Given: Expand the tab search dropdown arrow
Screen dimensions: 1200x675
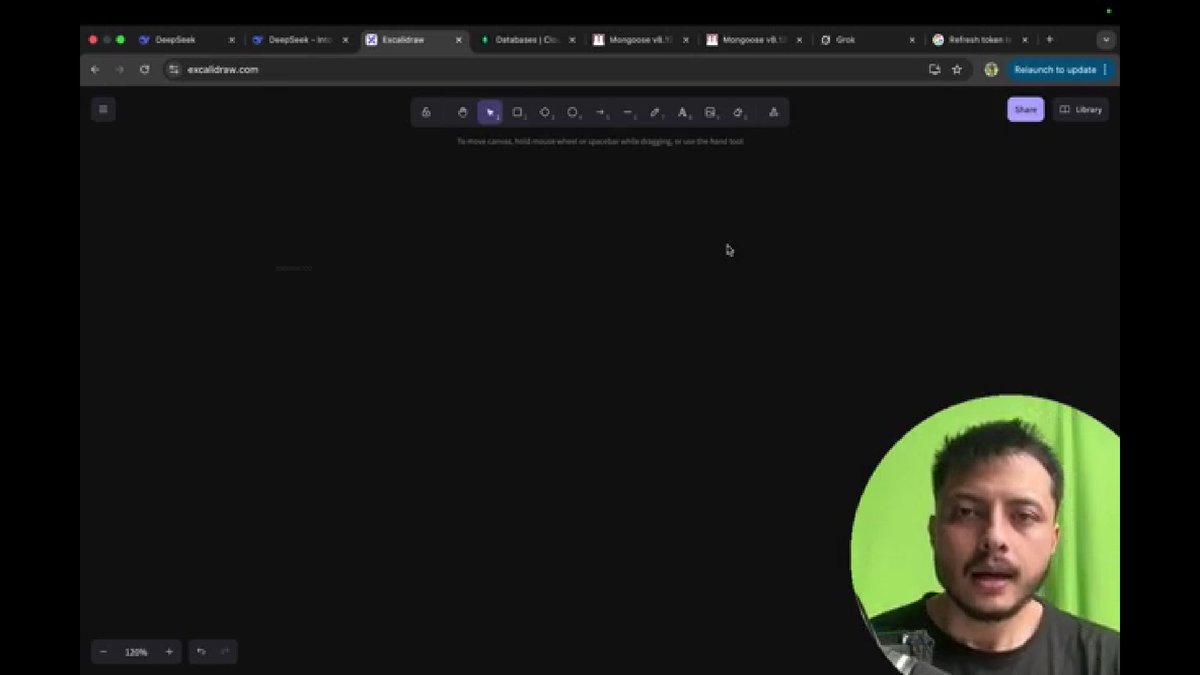Looking at the screenshot, I should 1105,40.
